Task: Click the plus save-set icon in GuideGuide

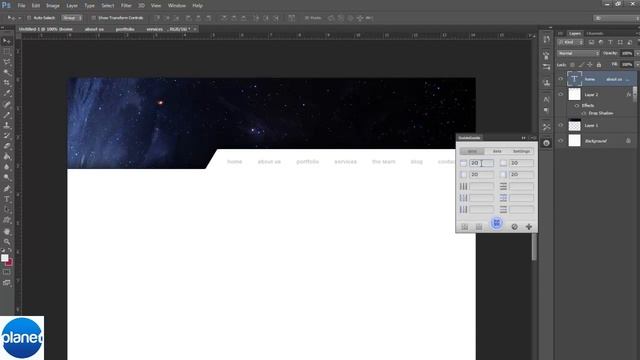Action: (x=529, y=227)
